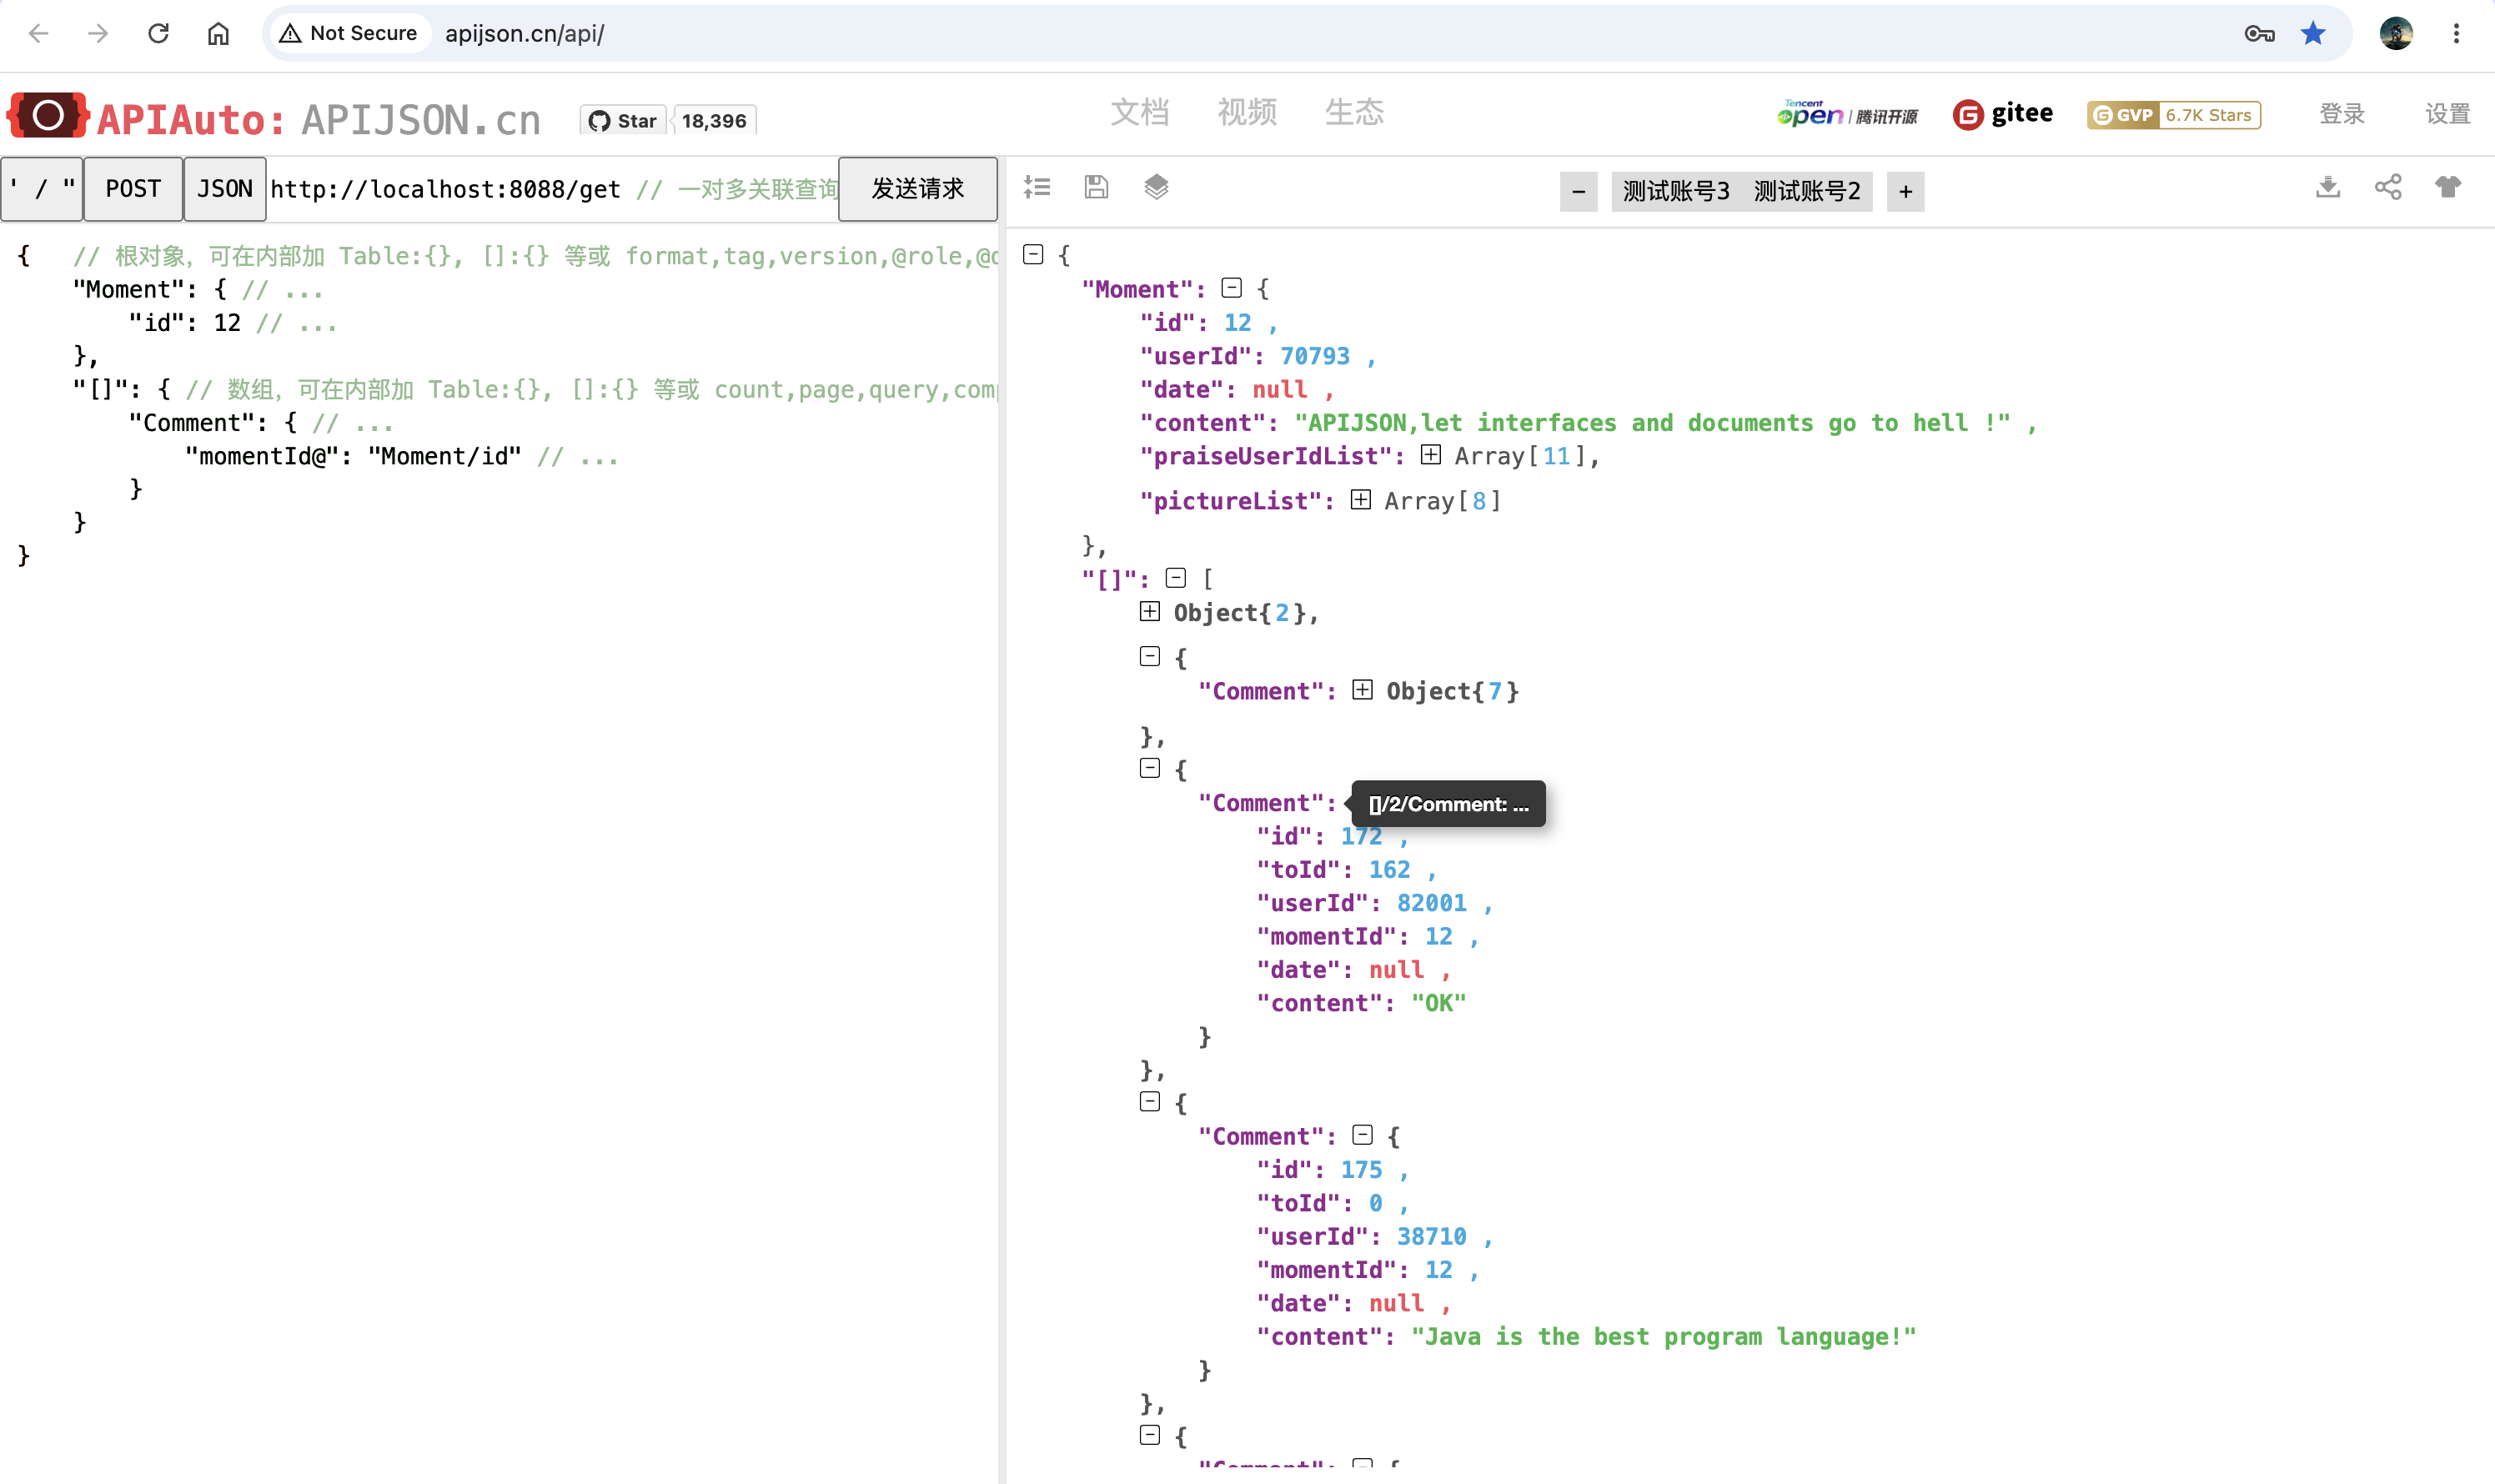Open the 视频 video menu
Image resolution: width=2495 pixels, height=1484 pixels.
click(x=1247, y=112)
